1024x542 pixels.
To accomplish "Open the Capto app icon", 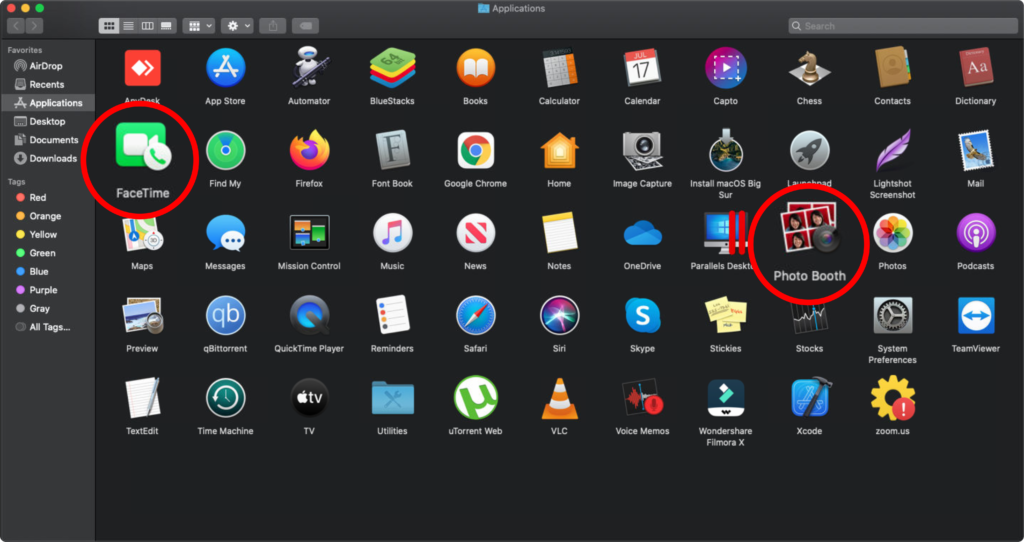I will [726, 68].
